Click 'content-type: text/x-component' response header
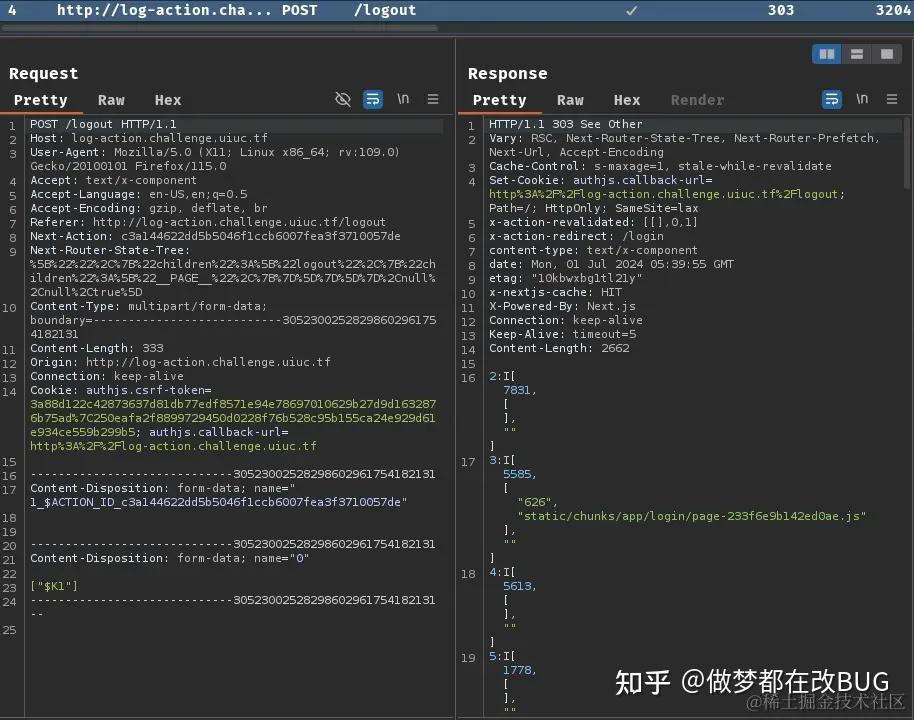This screenshot has width=914, height=720. (593, 250)
